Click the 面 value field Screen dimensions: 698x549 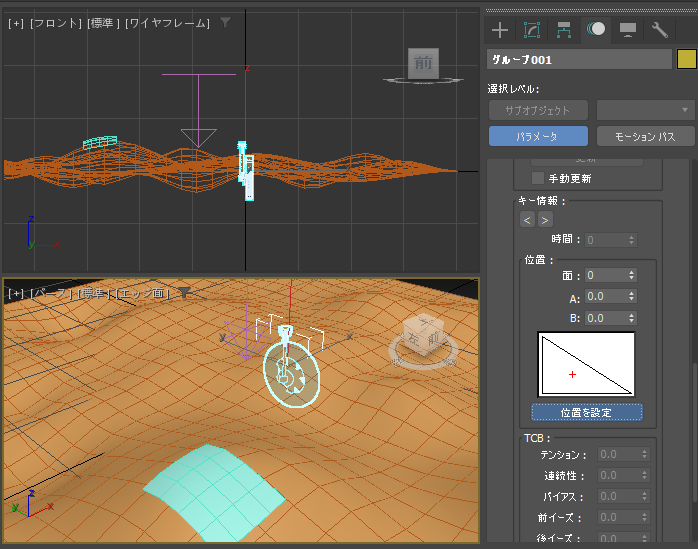pyautogui.click(x=605, y=275)
